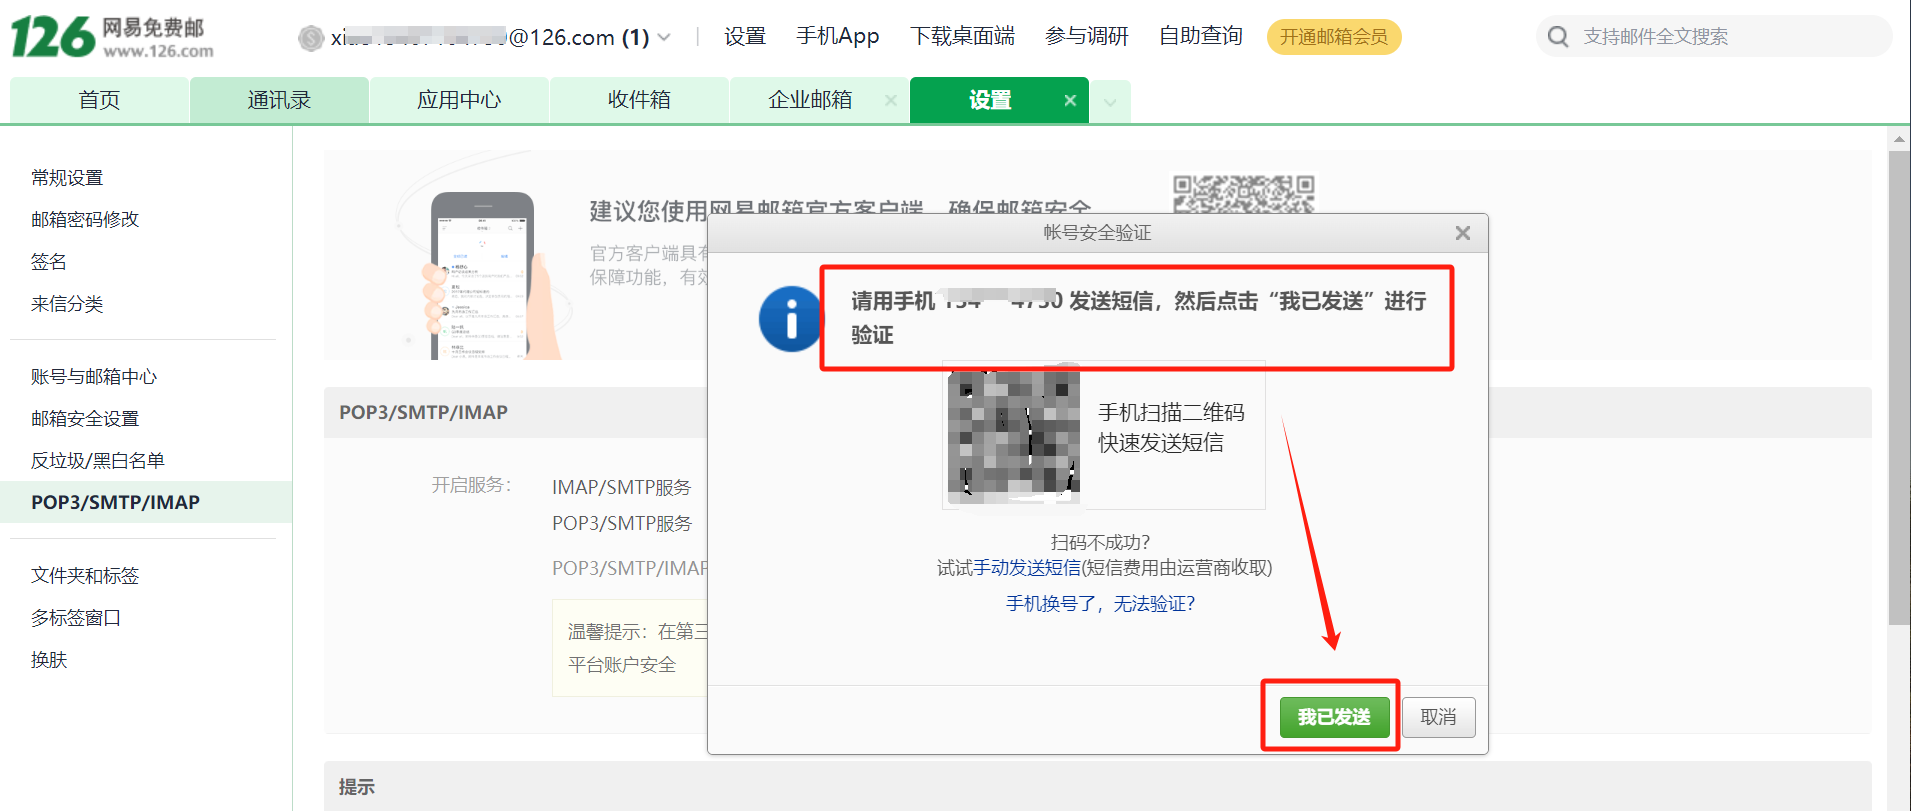Open 反垃圾/黑白名单 in sidebar

pos(98,461)
